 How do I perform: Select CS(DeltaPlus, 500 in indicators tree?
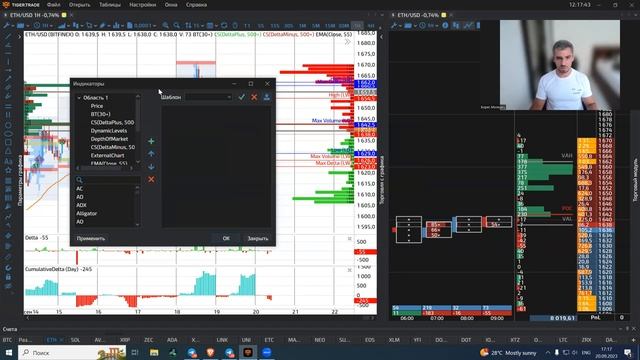pos(112,122)
